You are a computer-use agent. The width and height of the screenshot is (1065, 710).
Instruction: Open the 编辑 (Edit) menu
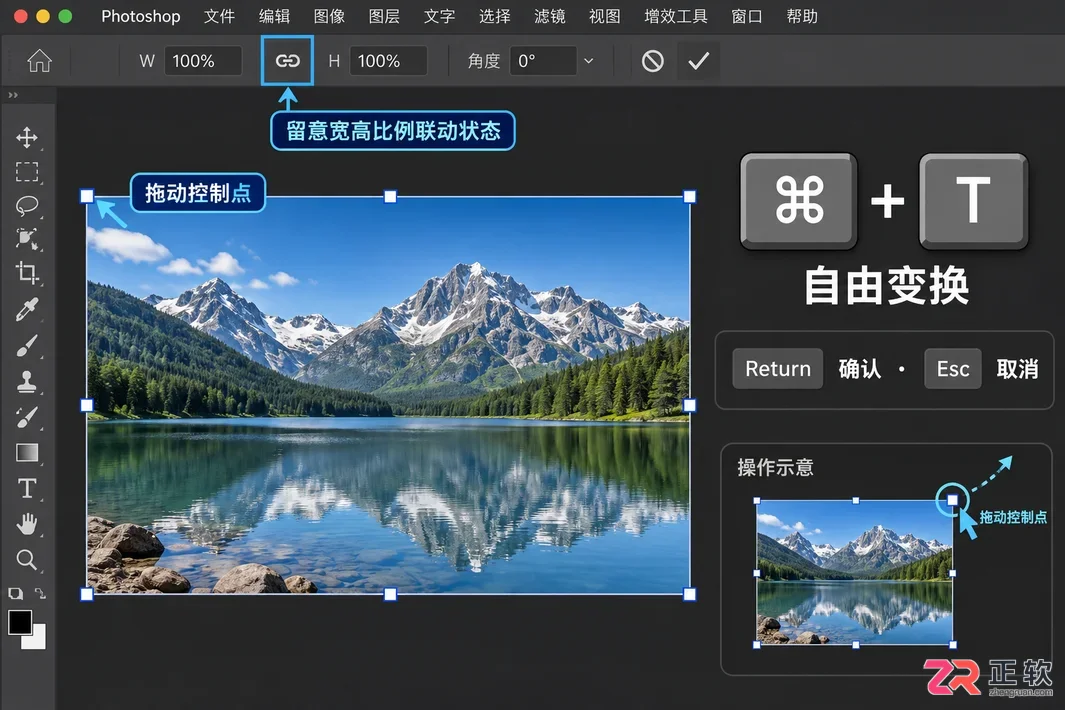(x=274, y=16)
